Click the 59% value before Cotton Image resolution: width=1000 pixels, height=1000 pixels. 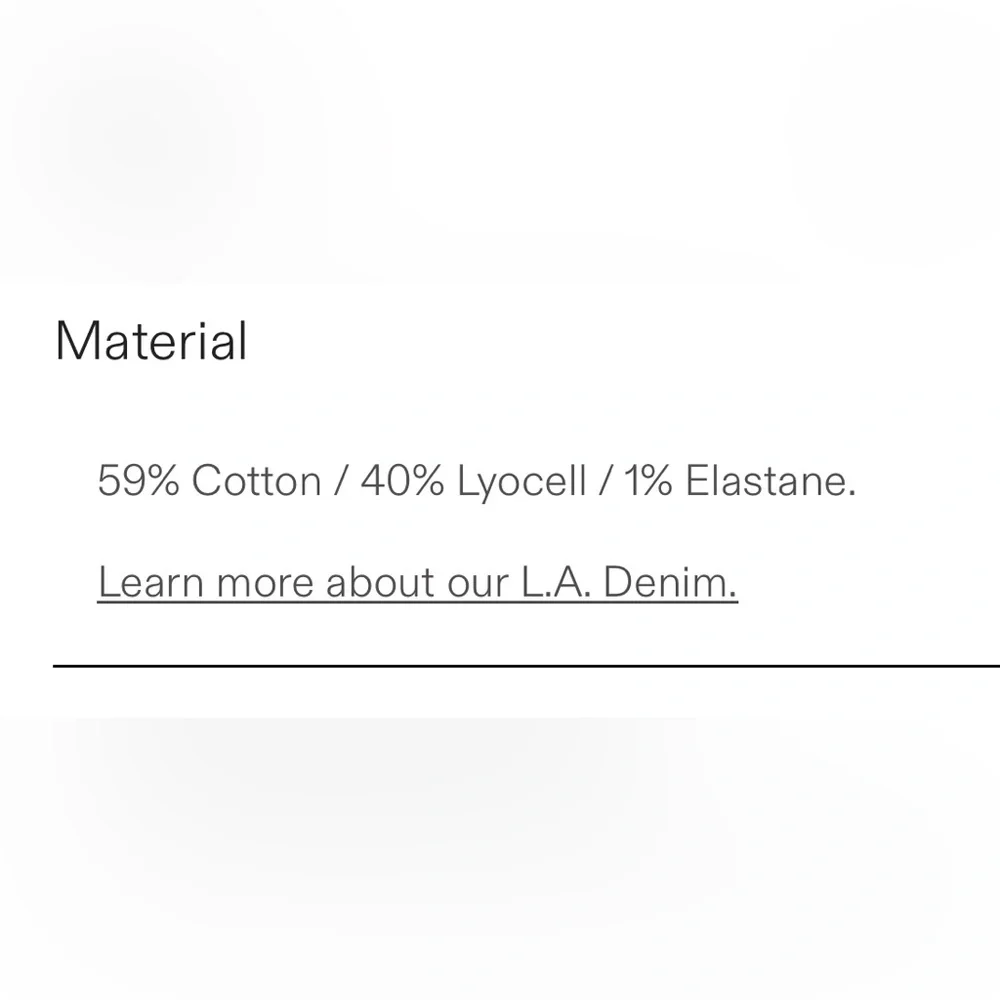pos(138,482)
